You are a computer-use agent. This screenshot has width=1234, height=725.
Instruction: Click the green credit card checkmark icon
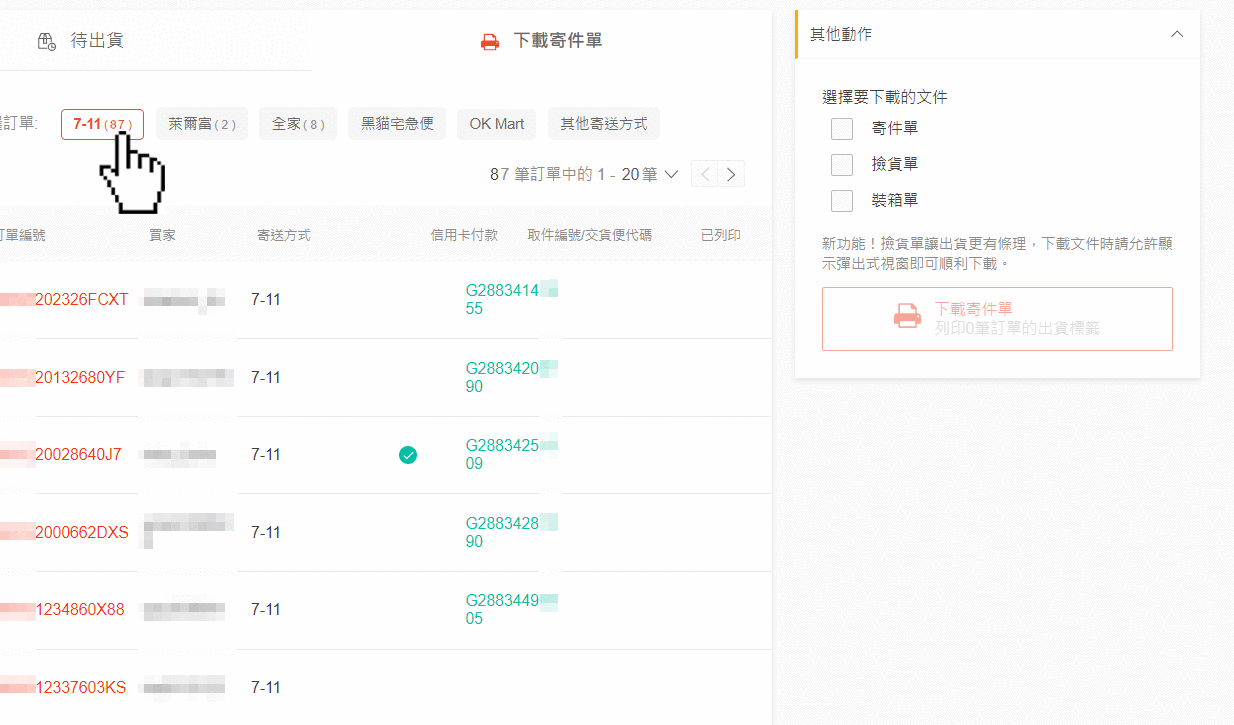click(x=408, y=455)
